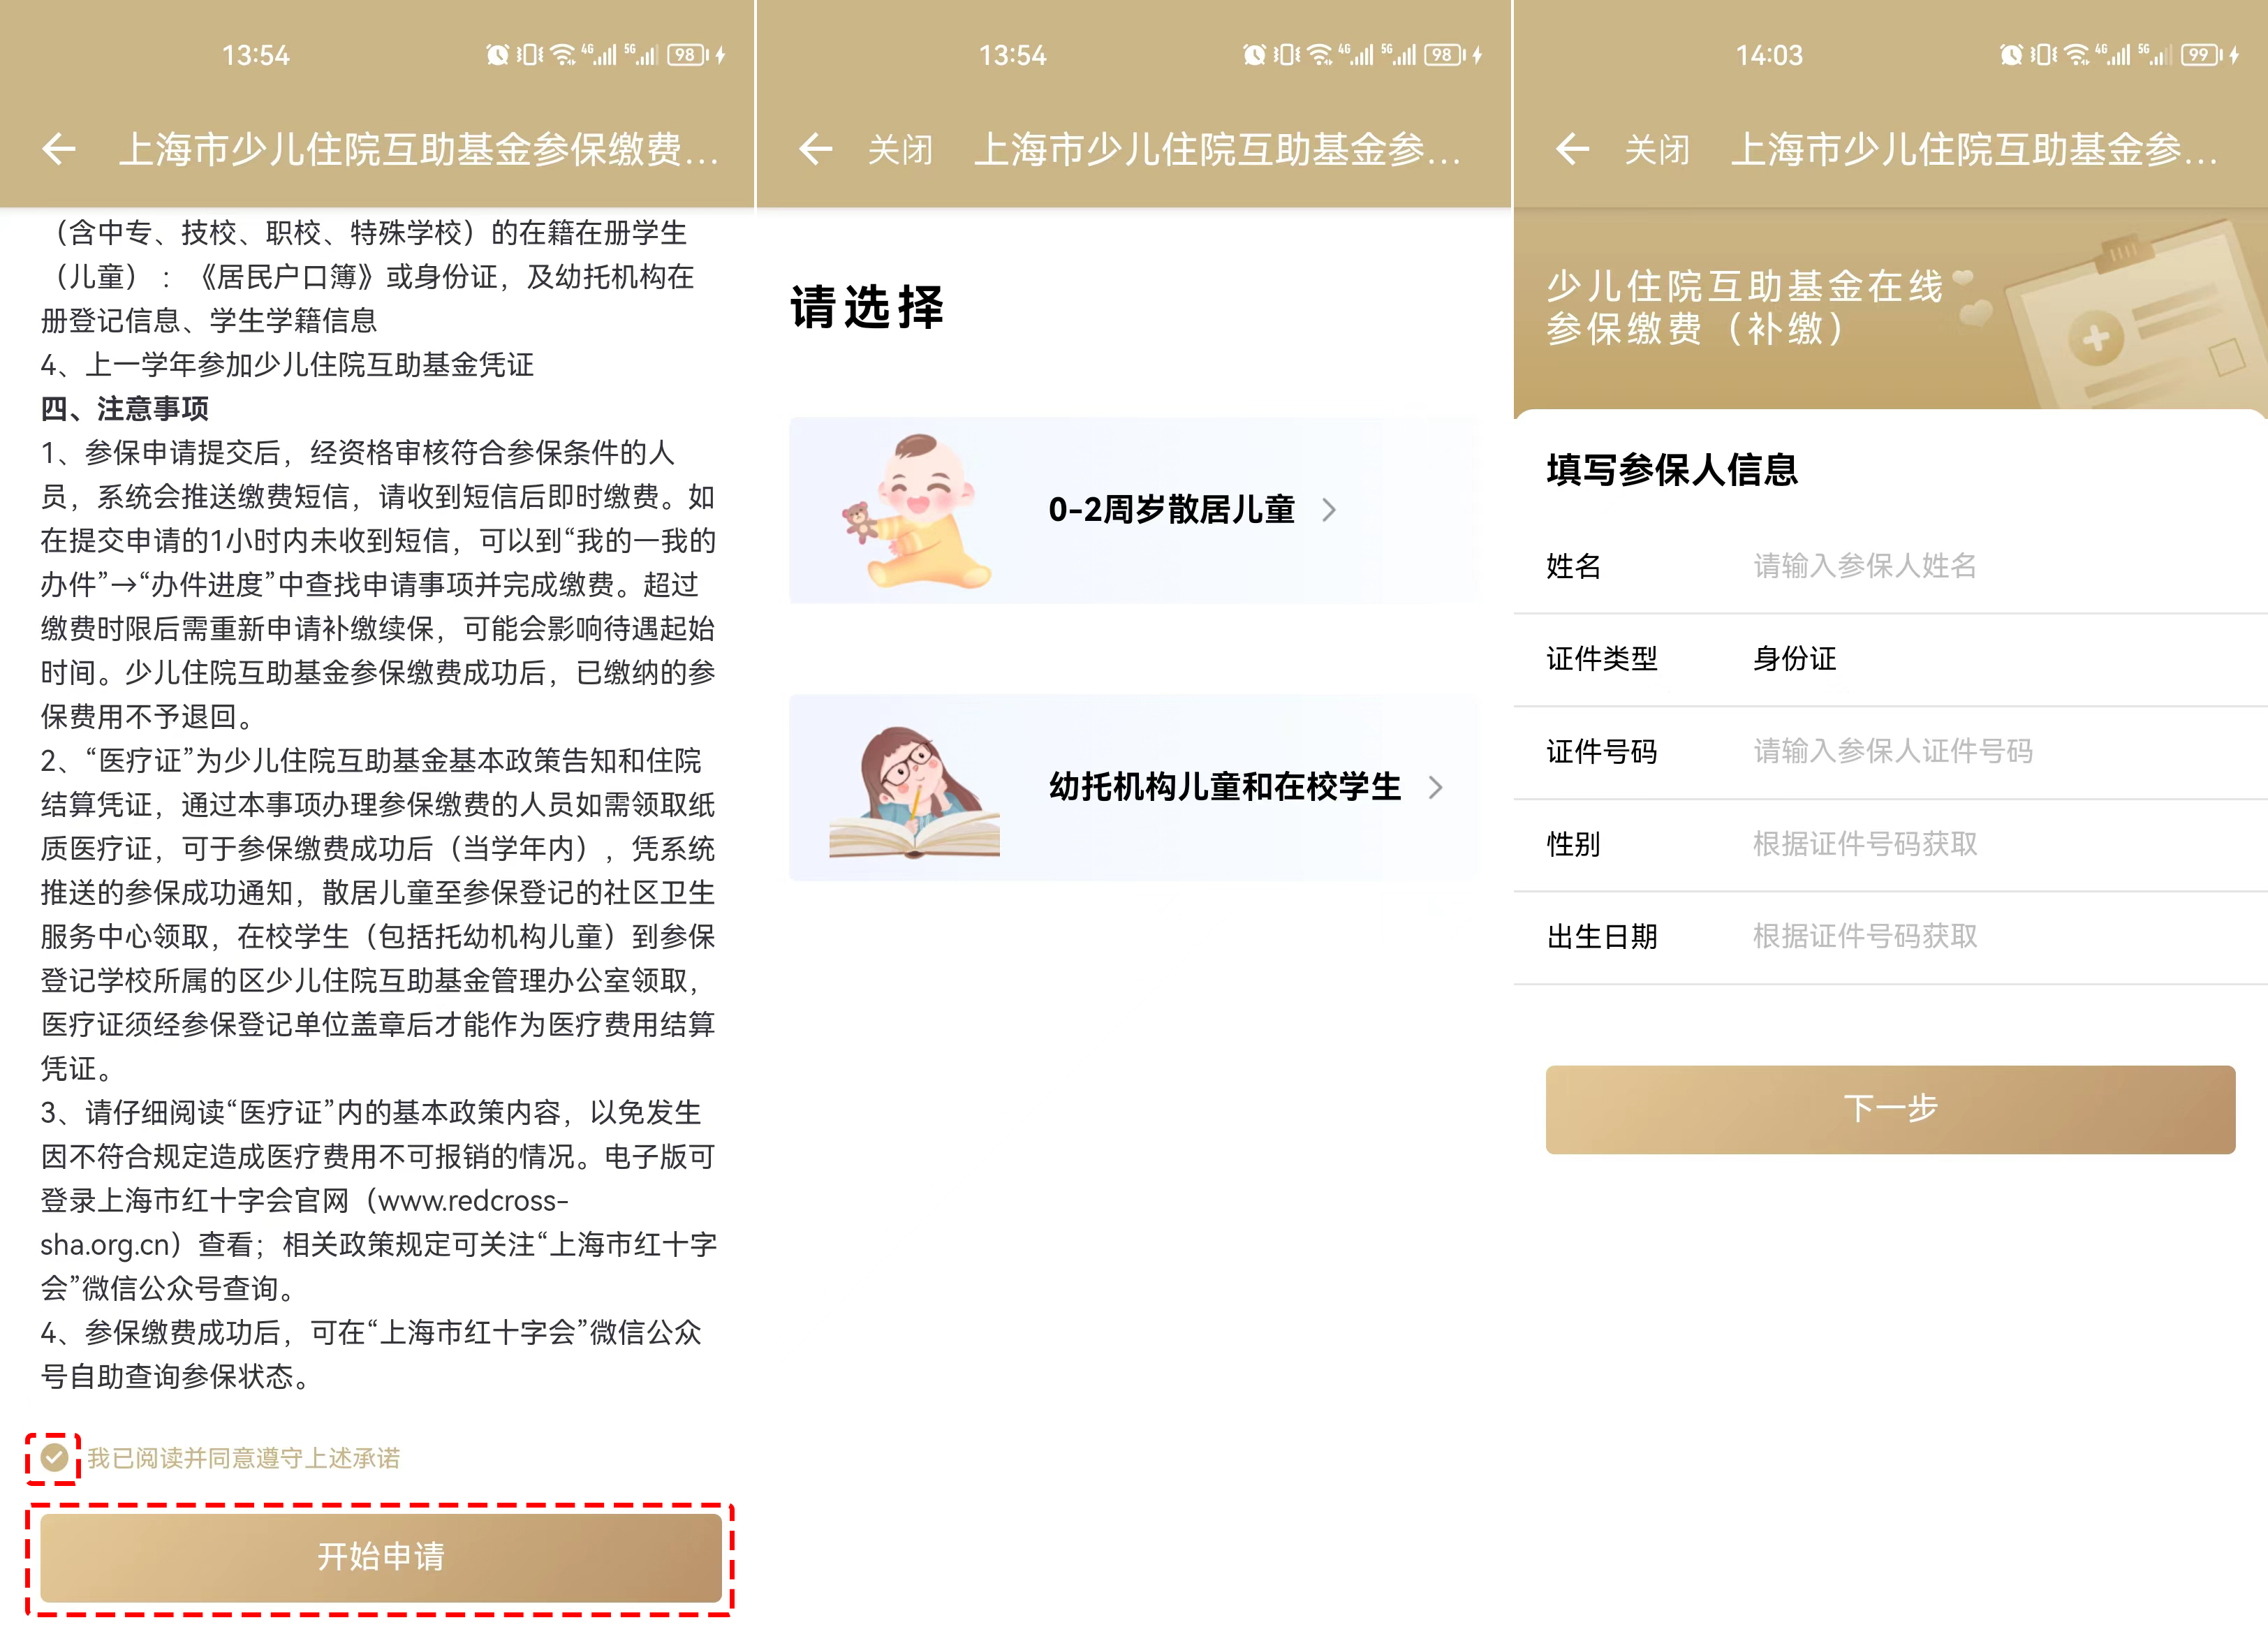The image size is (2268, 1634).
Task: Tap back arrow on middle screen
Action: point(815,150)
